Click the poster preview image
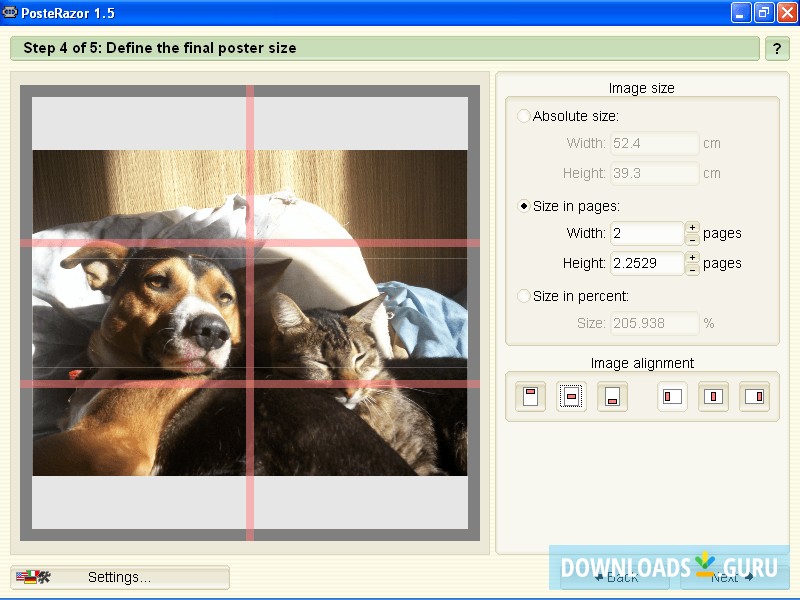 pyautogui.click(x=250, y=313)
